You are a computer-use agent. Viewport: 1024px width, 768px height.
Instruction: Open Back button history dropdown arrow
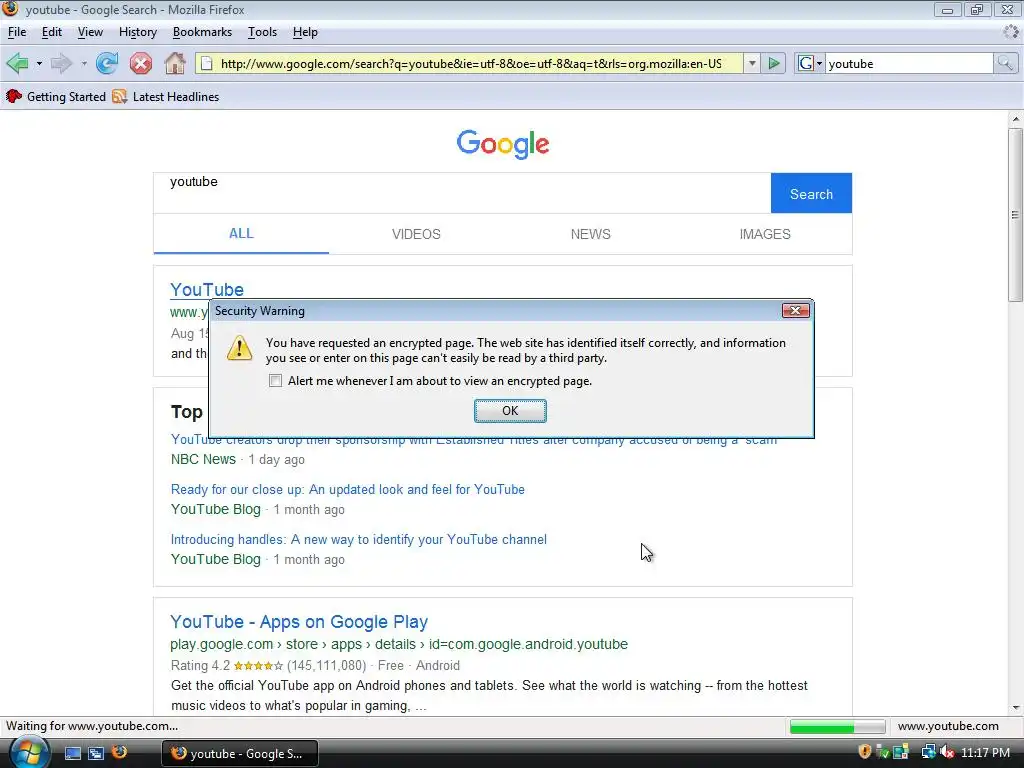click(39, 63)
